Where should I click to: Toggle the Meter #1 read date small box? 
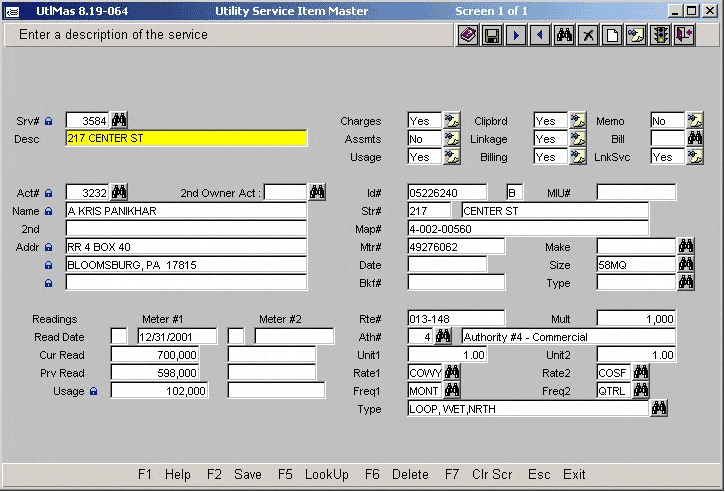[x=119, y=336]
